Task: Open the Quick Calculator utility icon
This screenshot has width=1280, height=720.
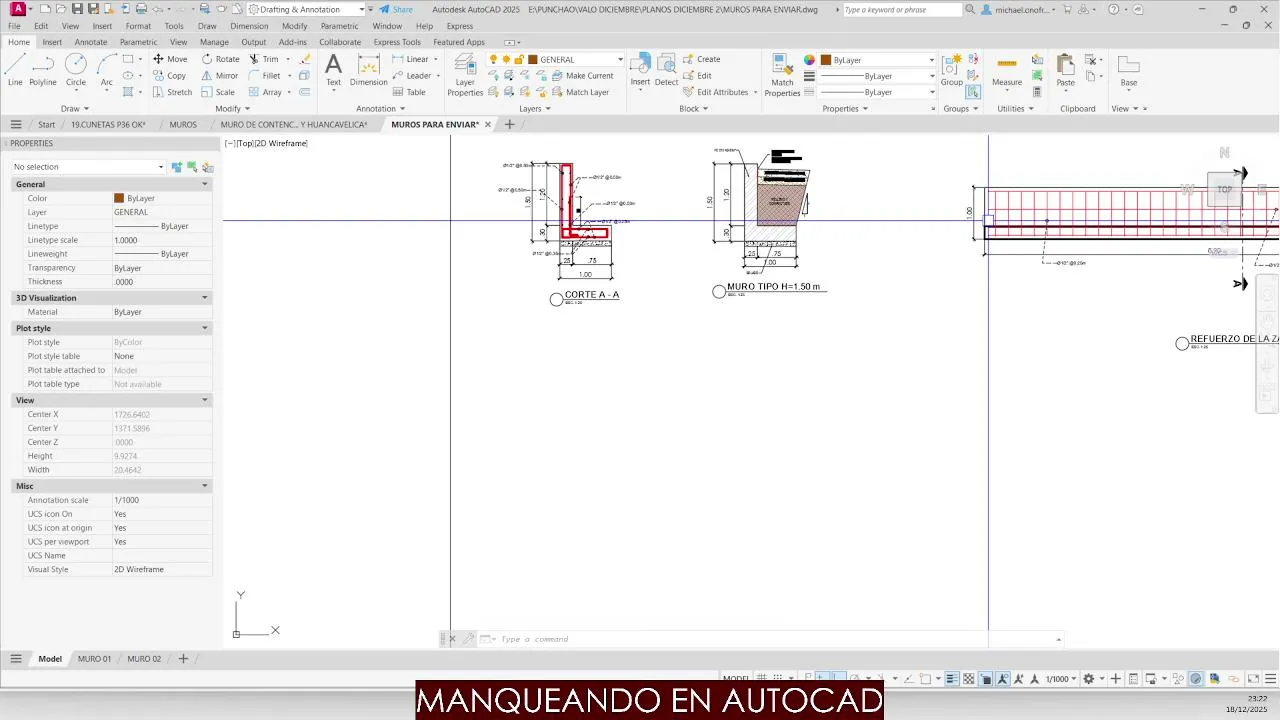Action: tap(1037, 92)
